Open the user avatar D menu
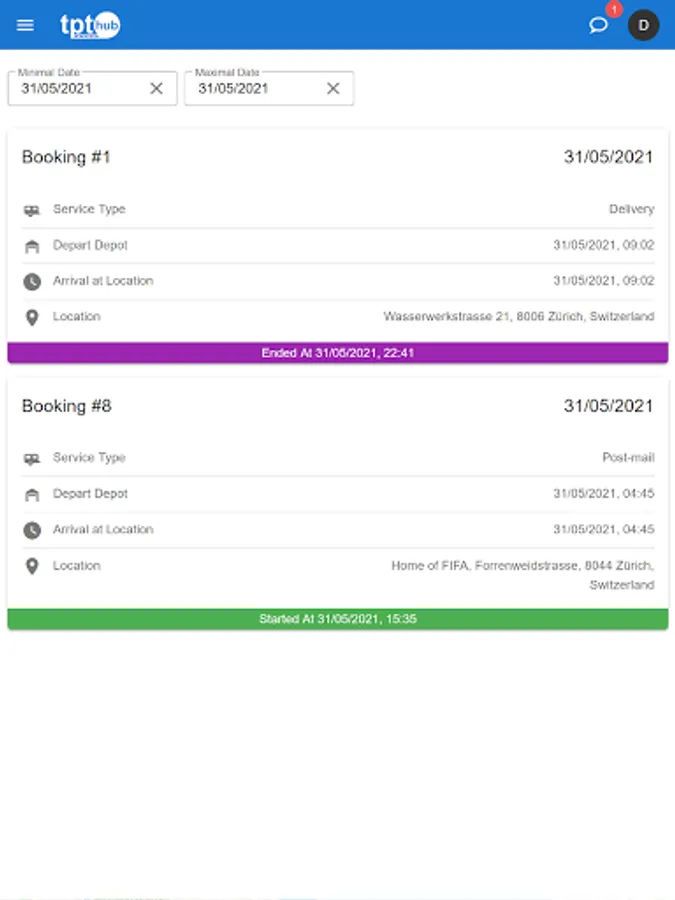This screenshot has height=900, width=675. [643, 25]
